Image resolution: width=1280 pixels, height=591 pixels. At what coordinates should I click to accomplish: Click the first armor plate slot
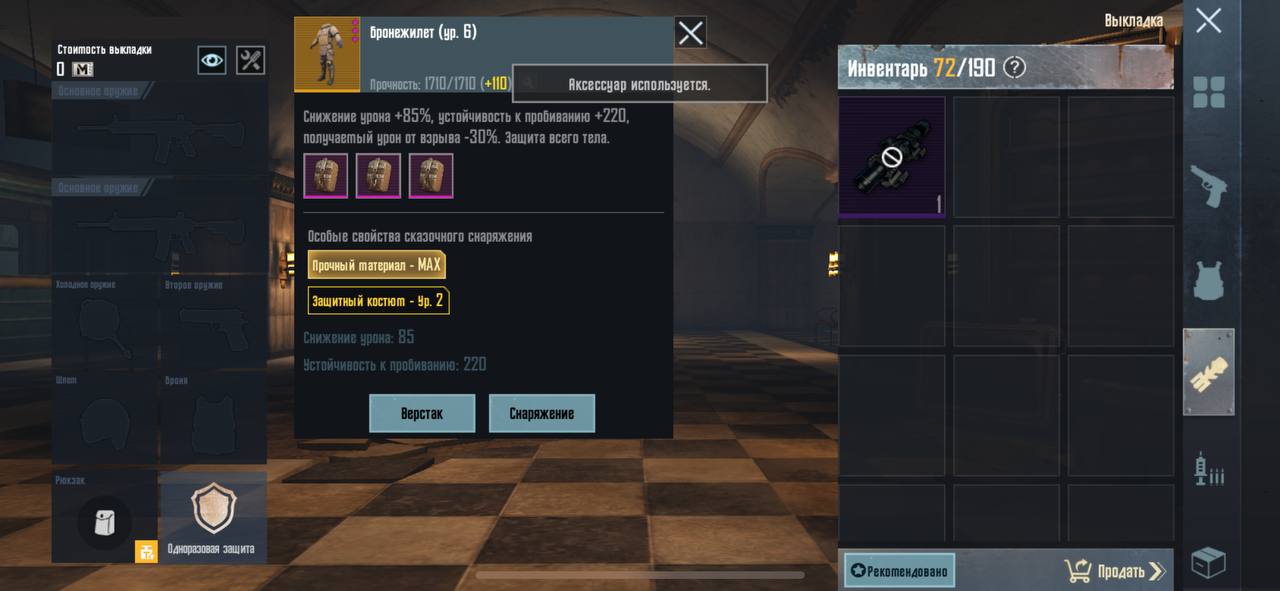326,176
